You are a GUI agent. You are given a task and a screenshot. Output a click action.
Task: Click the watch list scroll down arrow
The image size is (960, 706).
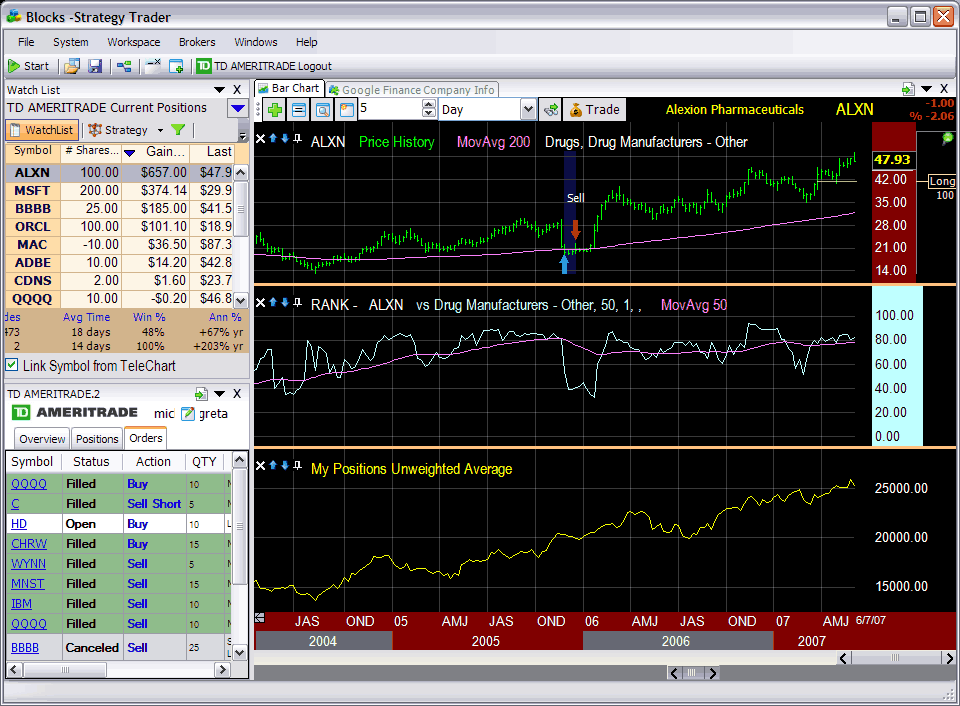click(241, 301)
